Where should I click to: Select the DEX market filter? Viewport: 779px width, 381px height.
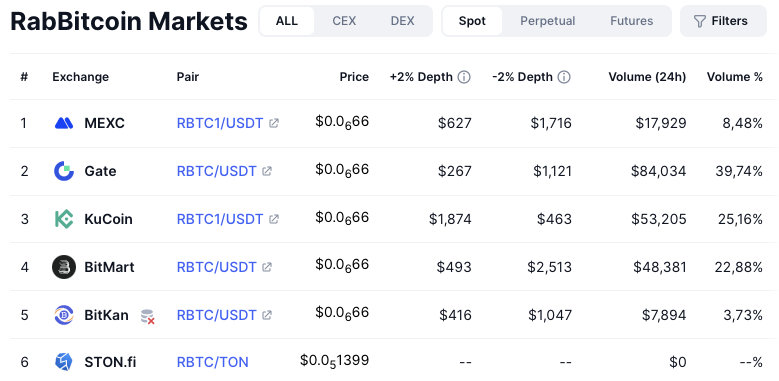point(402,21)
